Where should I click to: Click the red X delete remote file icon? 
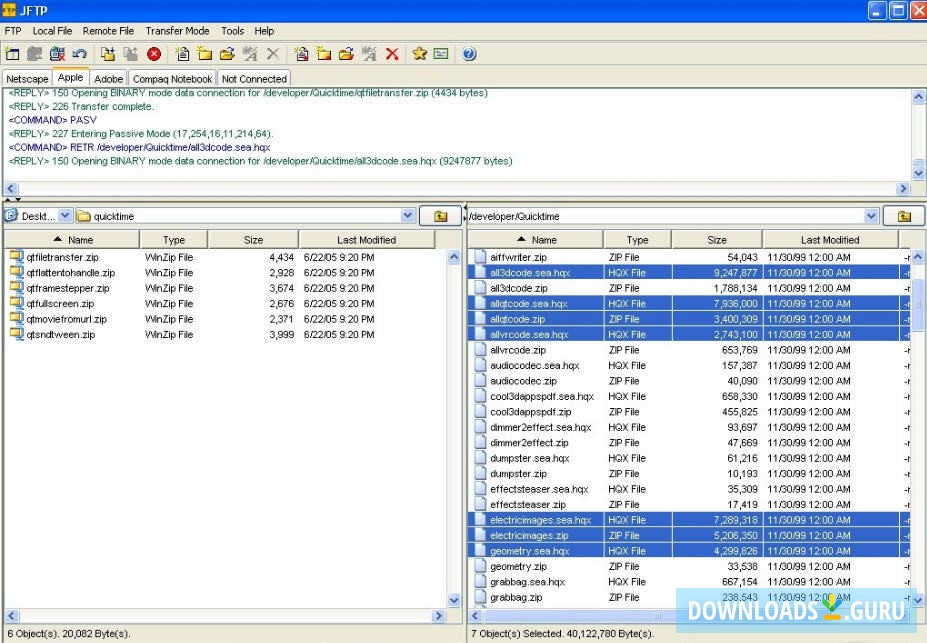(x=392, y=54)
